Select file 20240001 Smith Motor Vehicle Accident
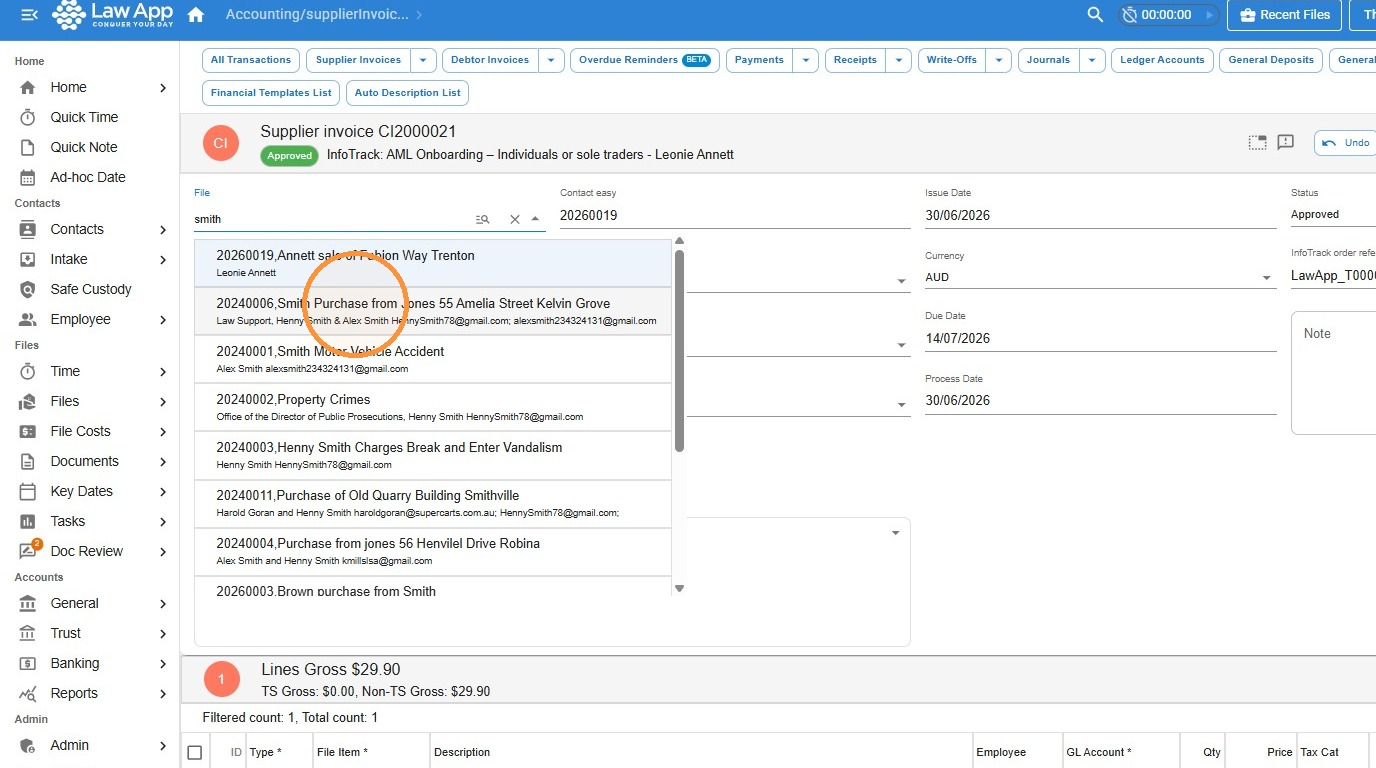The height and width of the screenshot is (768, 1376). click(x=433, y=359)
